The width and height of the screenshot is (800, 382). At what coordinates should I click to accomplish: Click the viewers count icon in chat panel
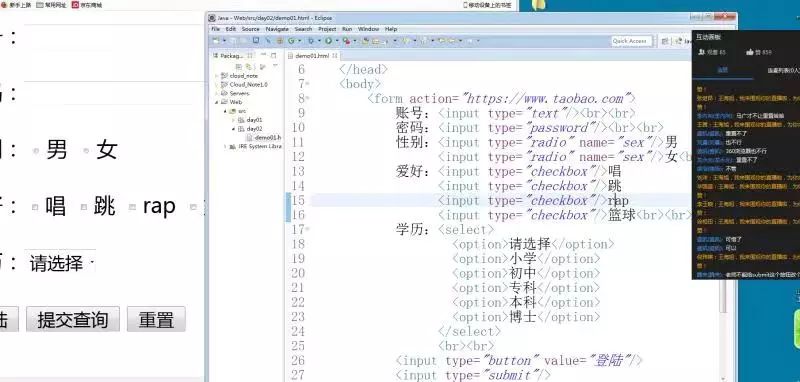(x=701, y=52)
